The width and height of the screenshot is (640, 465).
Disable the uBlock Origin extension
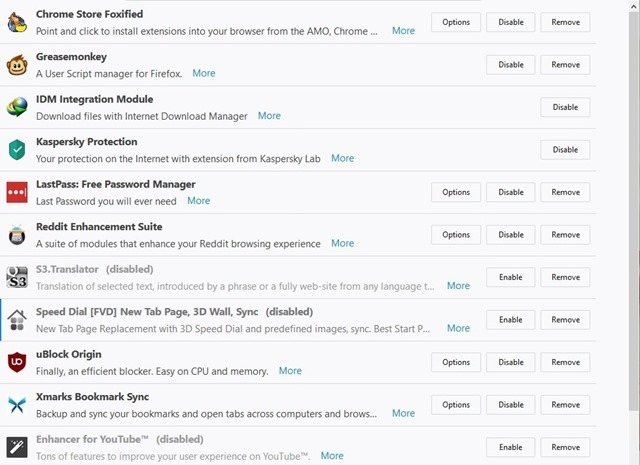click(510, 362)
